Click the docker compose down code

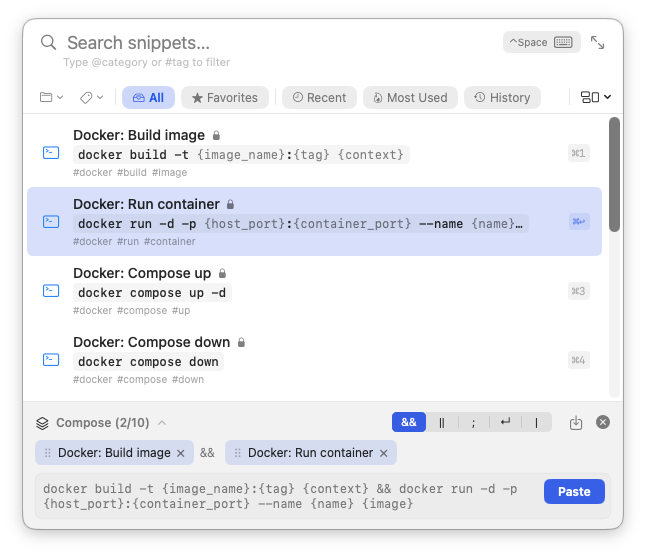148,362
